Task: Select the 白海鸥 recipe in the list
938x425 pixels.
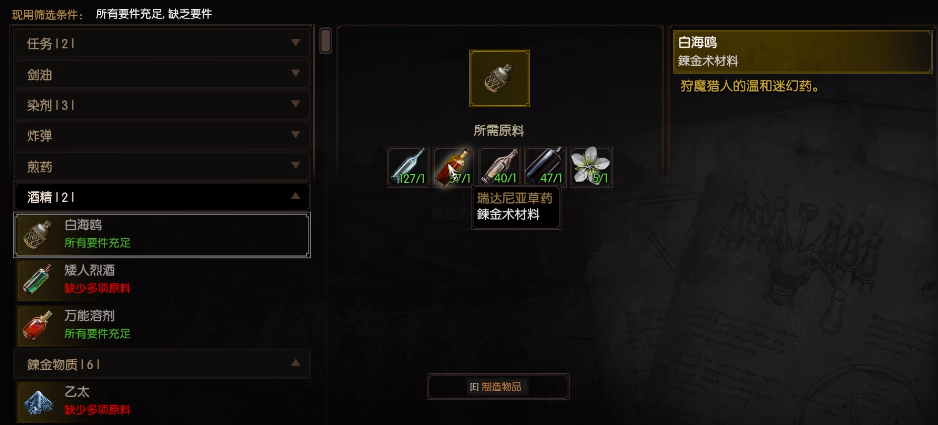Action: pos(162,235)
